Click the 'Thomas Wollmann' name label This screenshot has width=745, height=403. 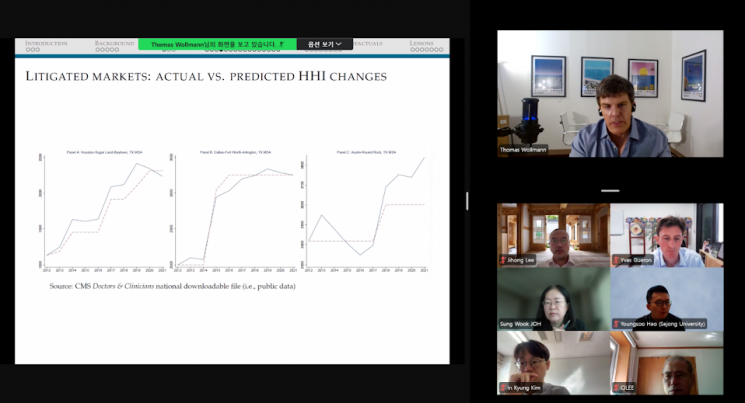tap(523, 149)
